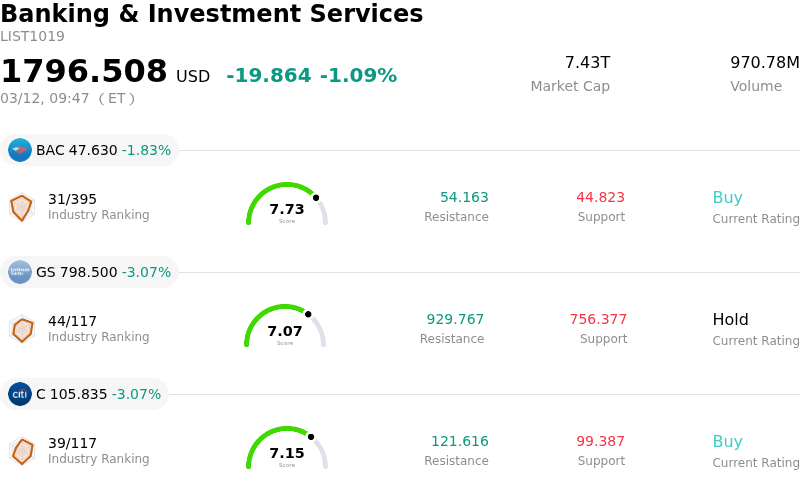Click BAC industry ranking radar icon
The height and width of the screenshot is (488, 800).
21,207
